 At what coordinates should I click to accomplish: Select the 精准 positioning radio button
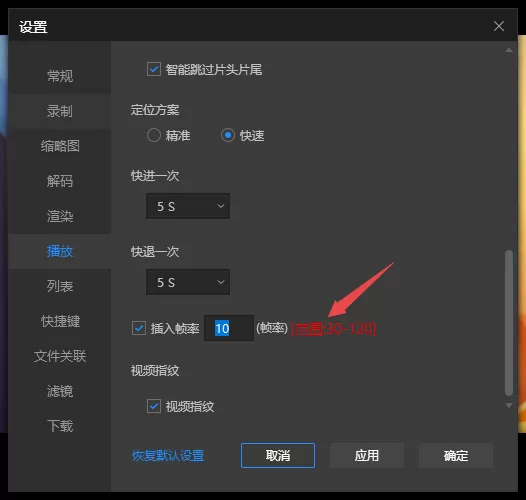tap(154, 136)
